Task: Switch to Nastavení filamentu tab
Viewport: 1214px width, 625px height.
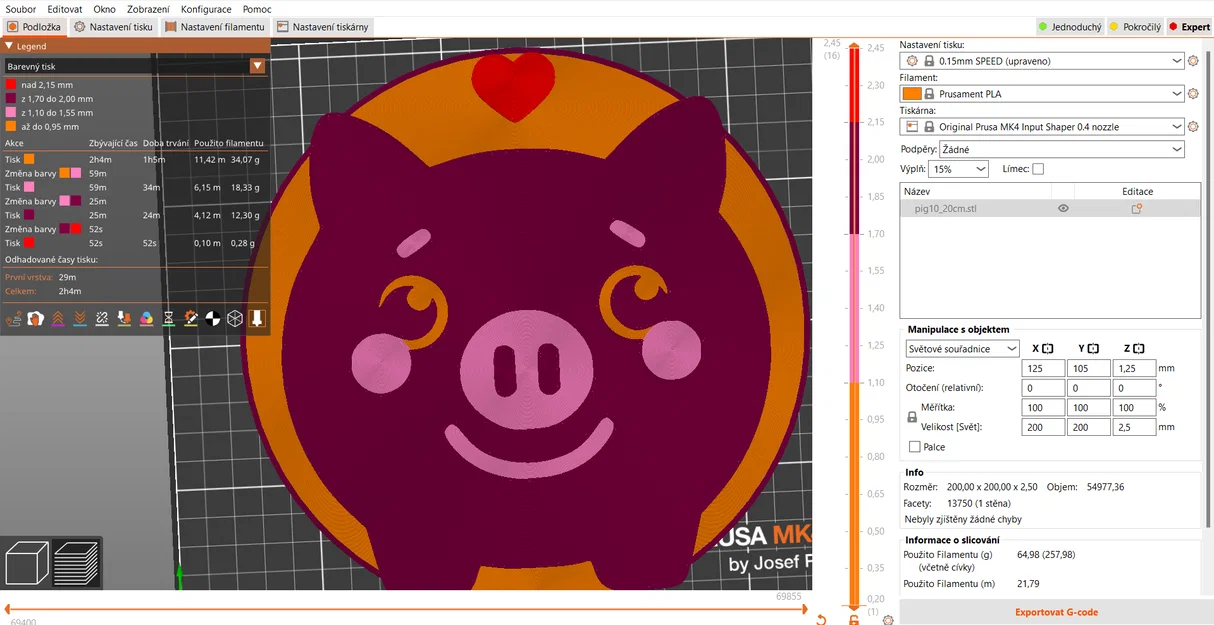Action: pos(215,27)
